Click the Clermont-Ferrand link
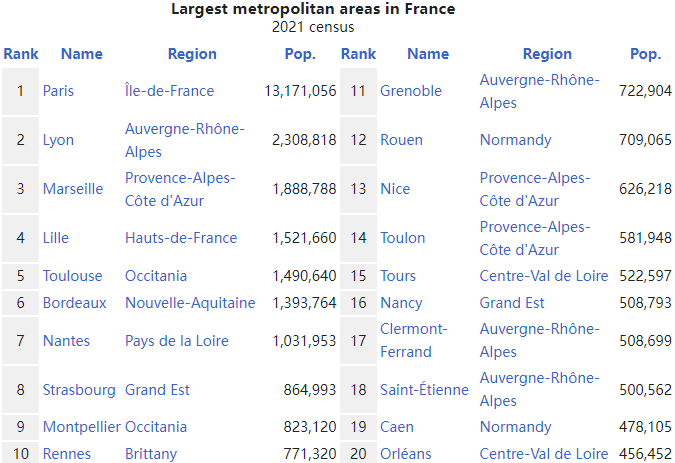This screenshot has height=463, width=675. click(x=414, y=340)
